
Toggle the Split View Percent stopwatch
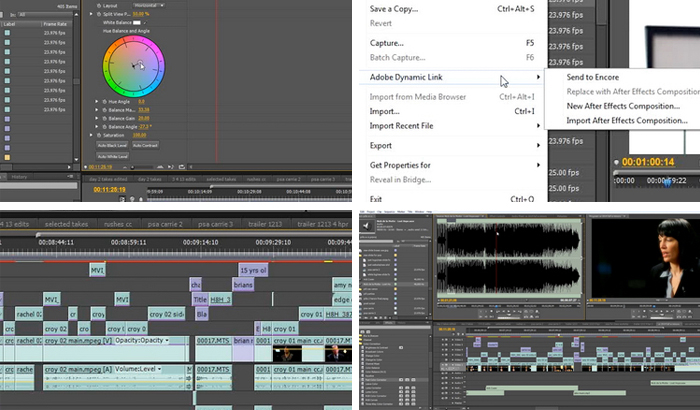[99, 14]
